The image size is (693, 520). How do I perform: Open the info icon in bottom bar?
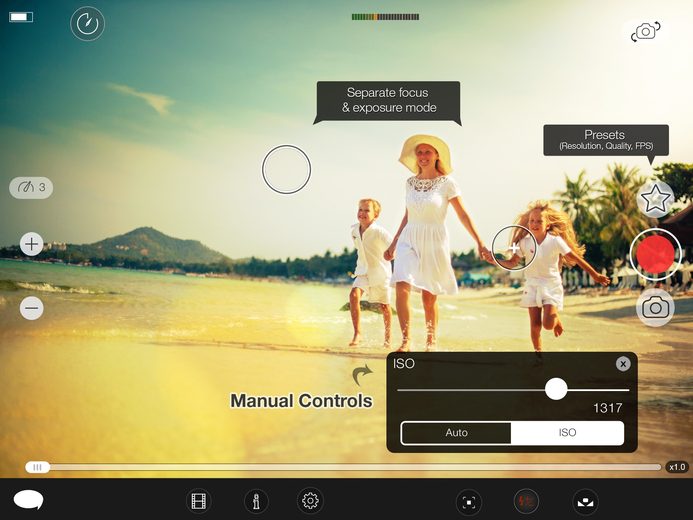(256, 501)
